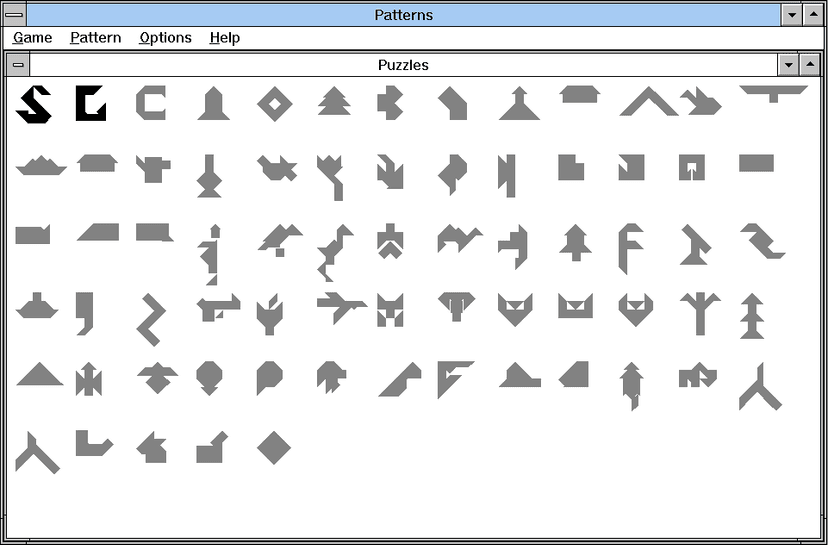
Task: Choose the slanted-left trapezoid pattern
Action: point(98,232)
